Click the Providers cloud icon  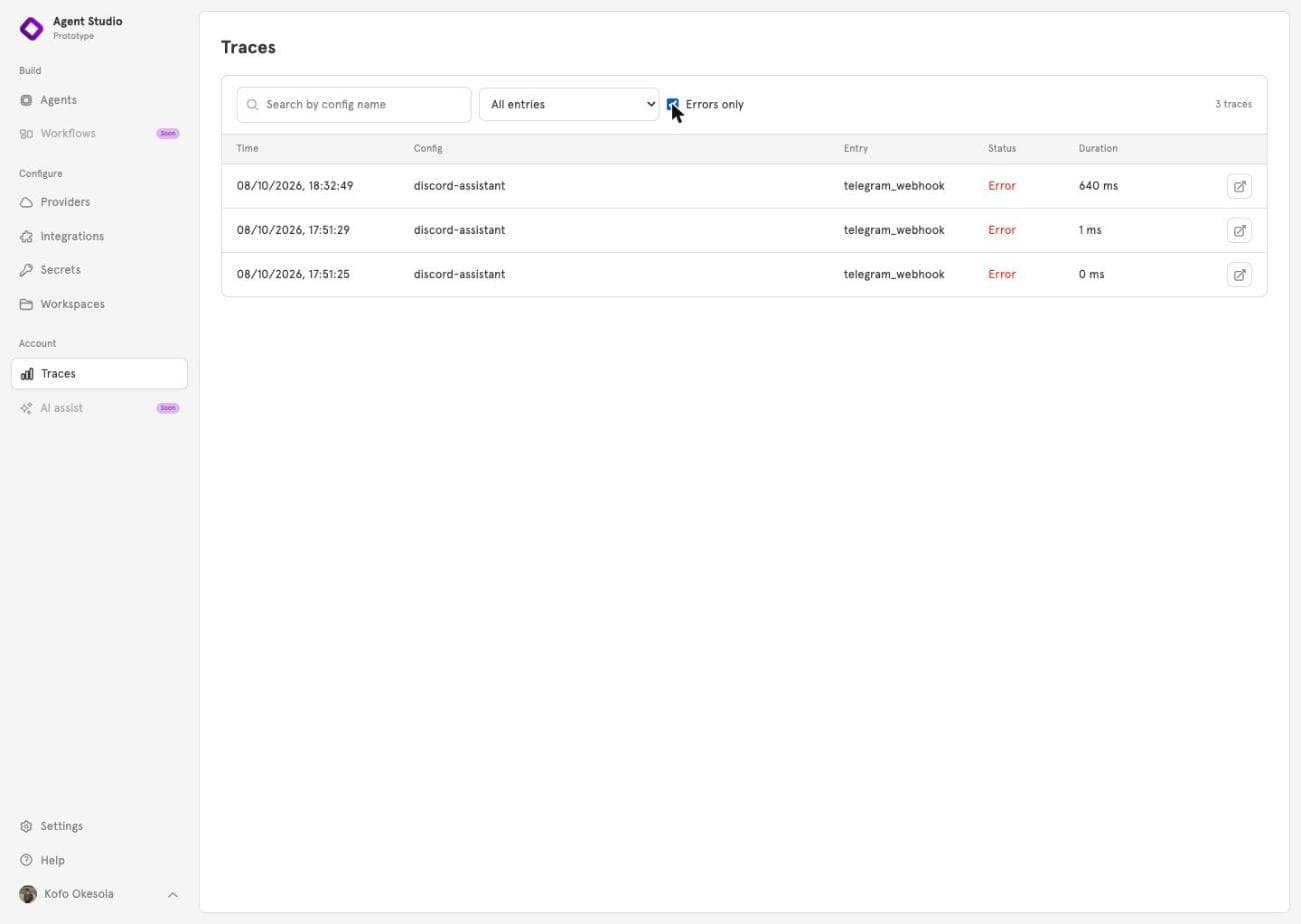(27, 202)
